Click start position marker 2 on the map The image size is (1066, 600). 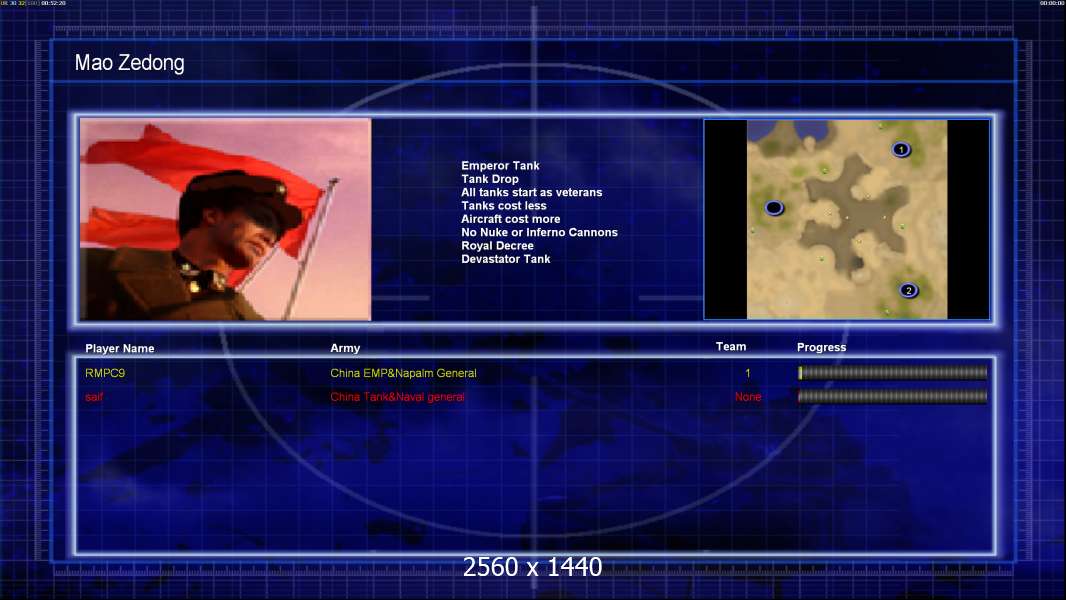909,291
